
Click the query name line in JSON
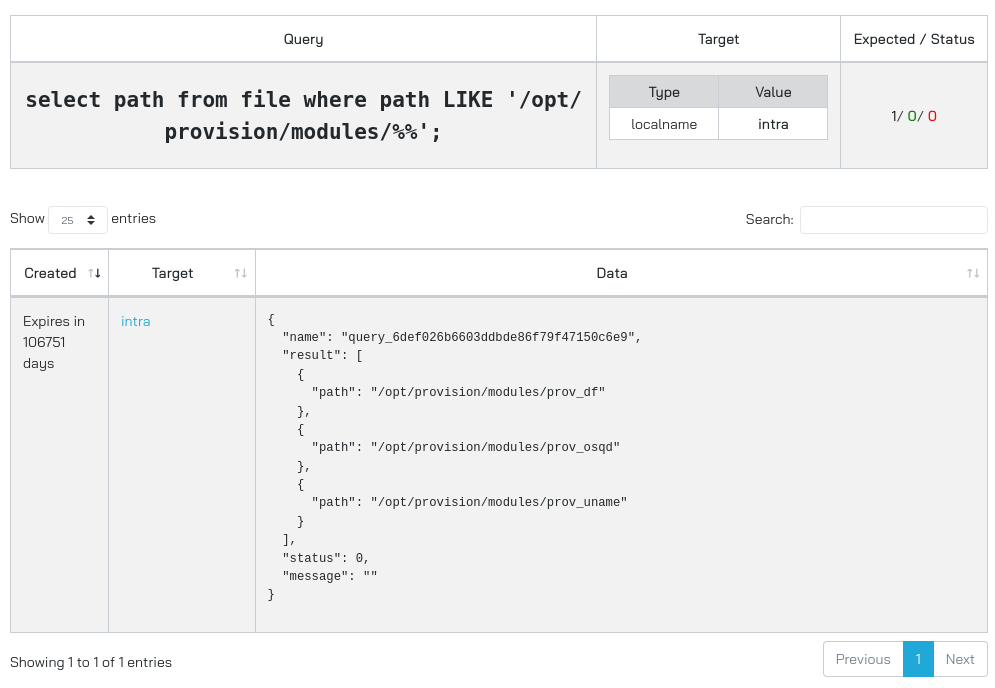[462, 337]
